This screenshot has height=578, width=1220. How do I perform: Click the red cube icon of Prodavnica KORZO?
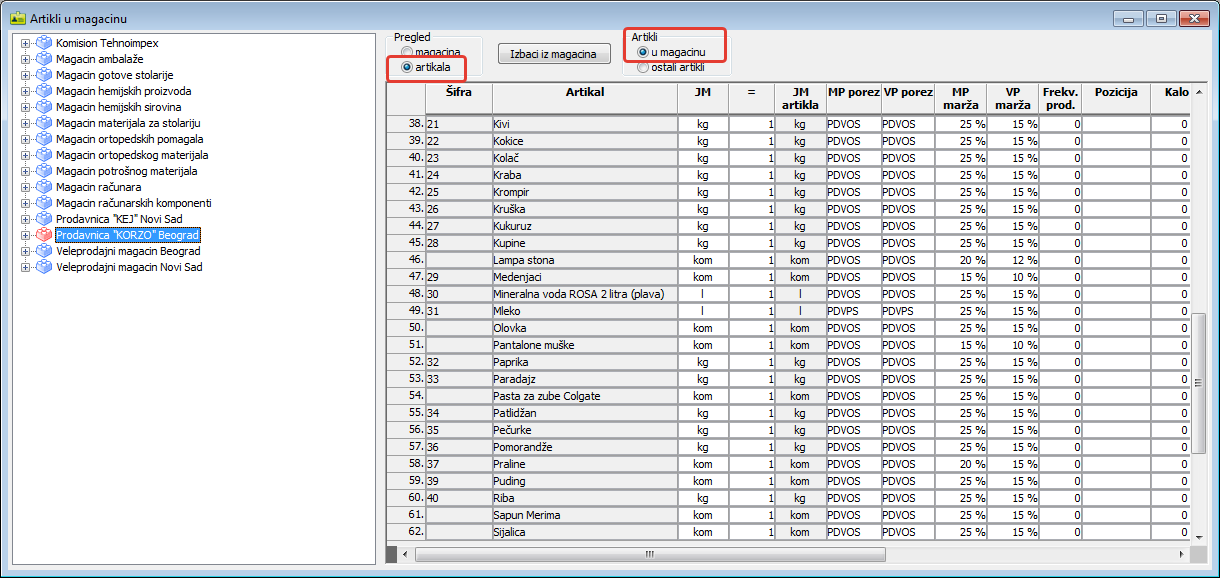click(43, 235)
